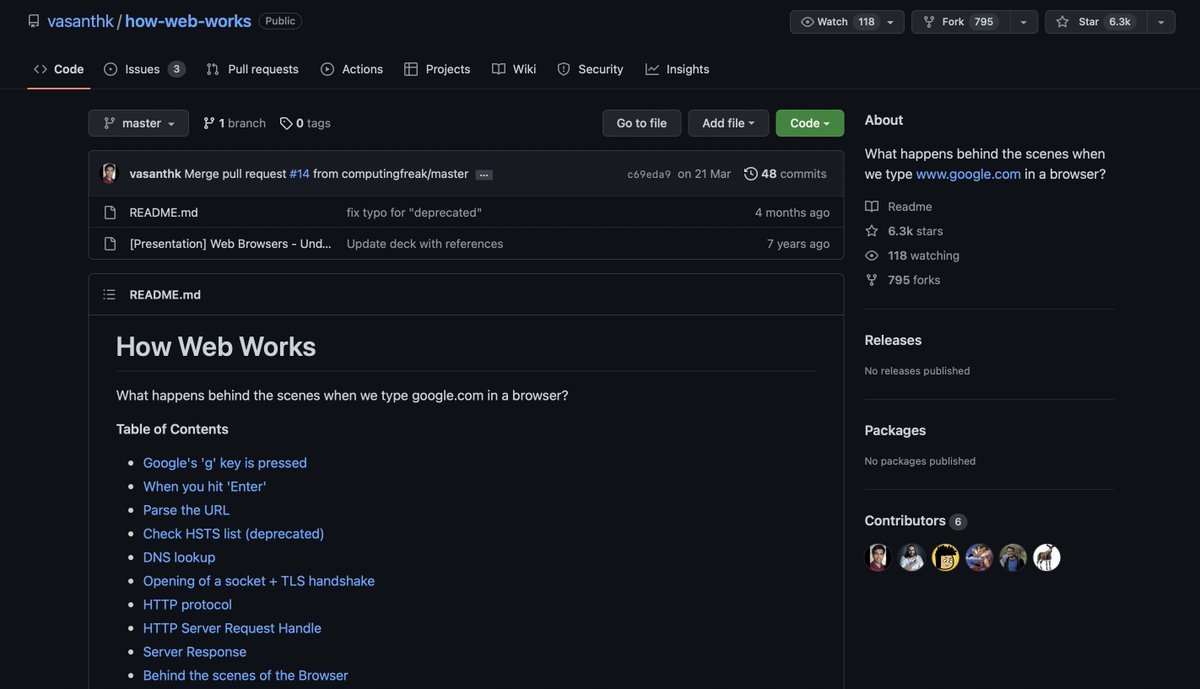Open the README table of contents list icon

pos(109,294)
